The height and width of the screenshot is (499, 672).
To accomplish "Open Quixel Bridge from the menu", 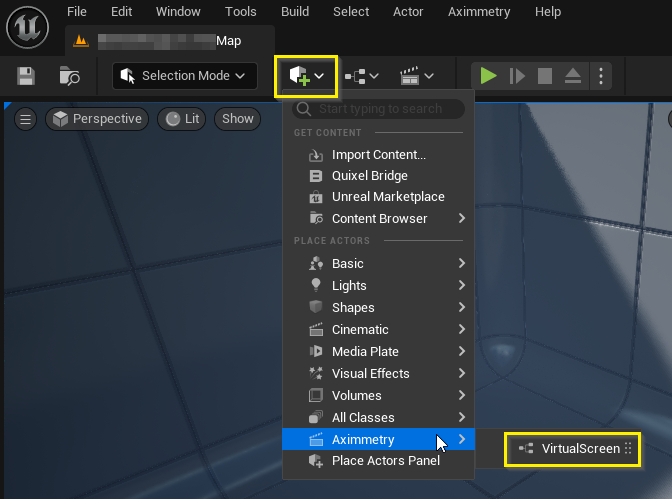I will coord(378,176).
